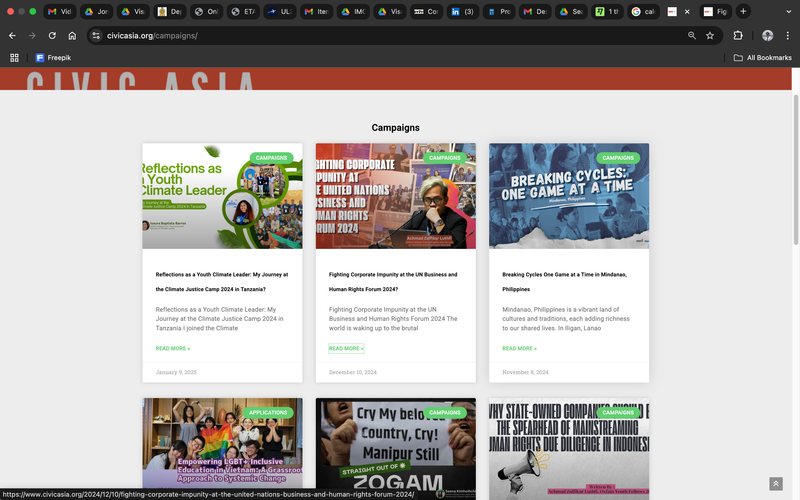Image resolution: width=800 pixels, height=500 pixels.
Task: Open 'Fighting Corporate Impunity at the UN' title
Action: (x=393, y=282)
